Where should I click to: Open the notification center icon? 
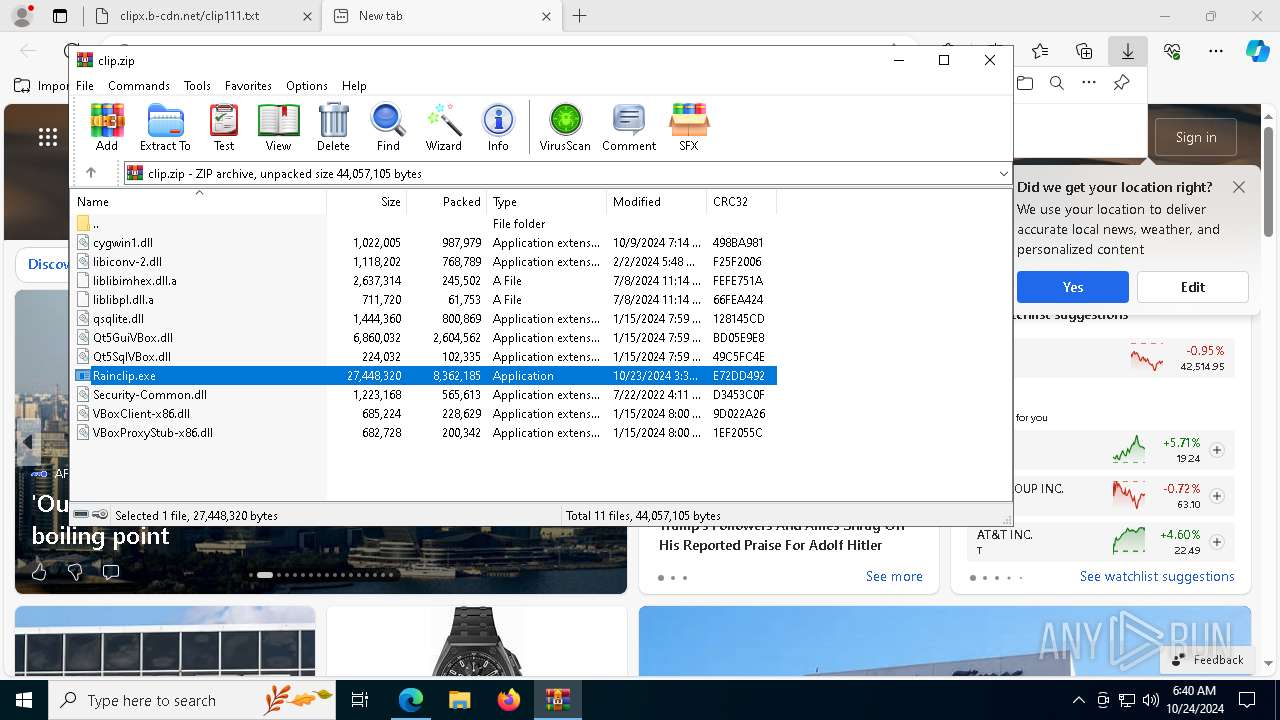click(1247, 700)
